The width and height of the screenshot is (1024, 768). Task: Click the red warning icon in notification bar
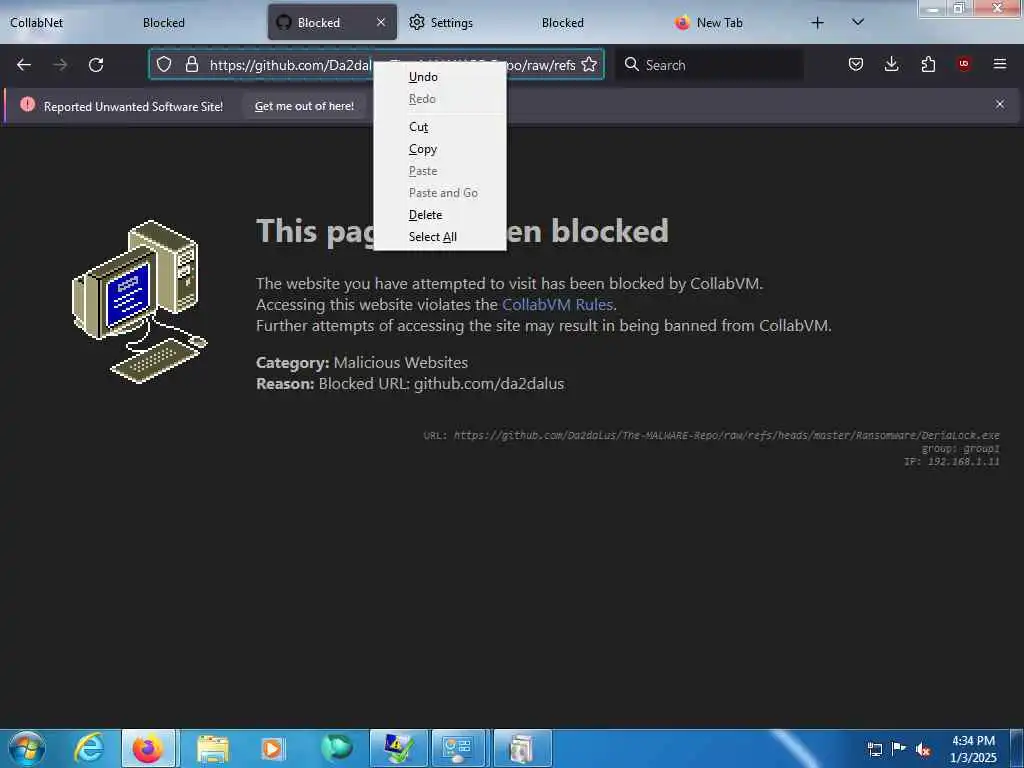[x=27, y=104]
